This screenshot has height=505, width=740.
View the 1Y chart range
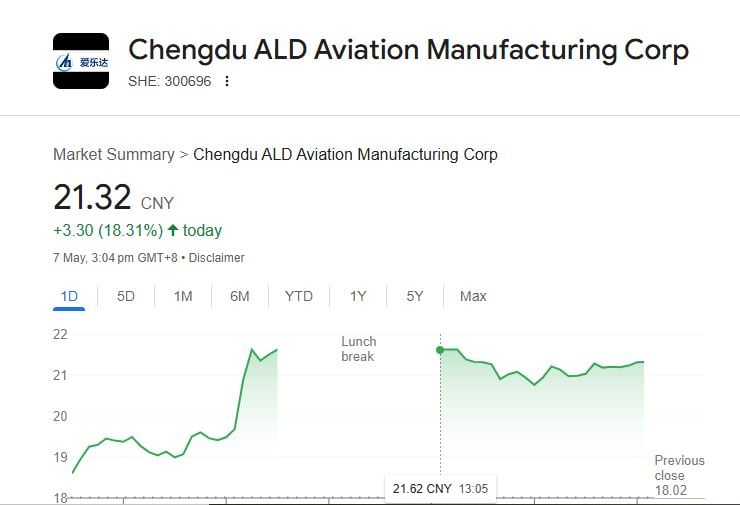(x=358, y=296)
